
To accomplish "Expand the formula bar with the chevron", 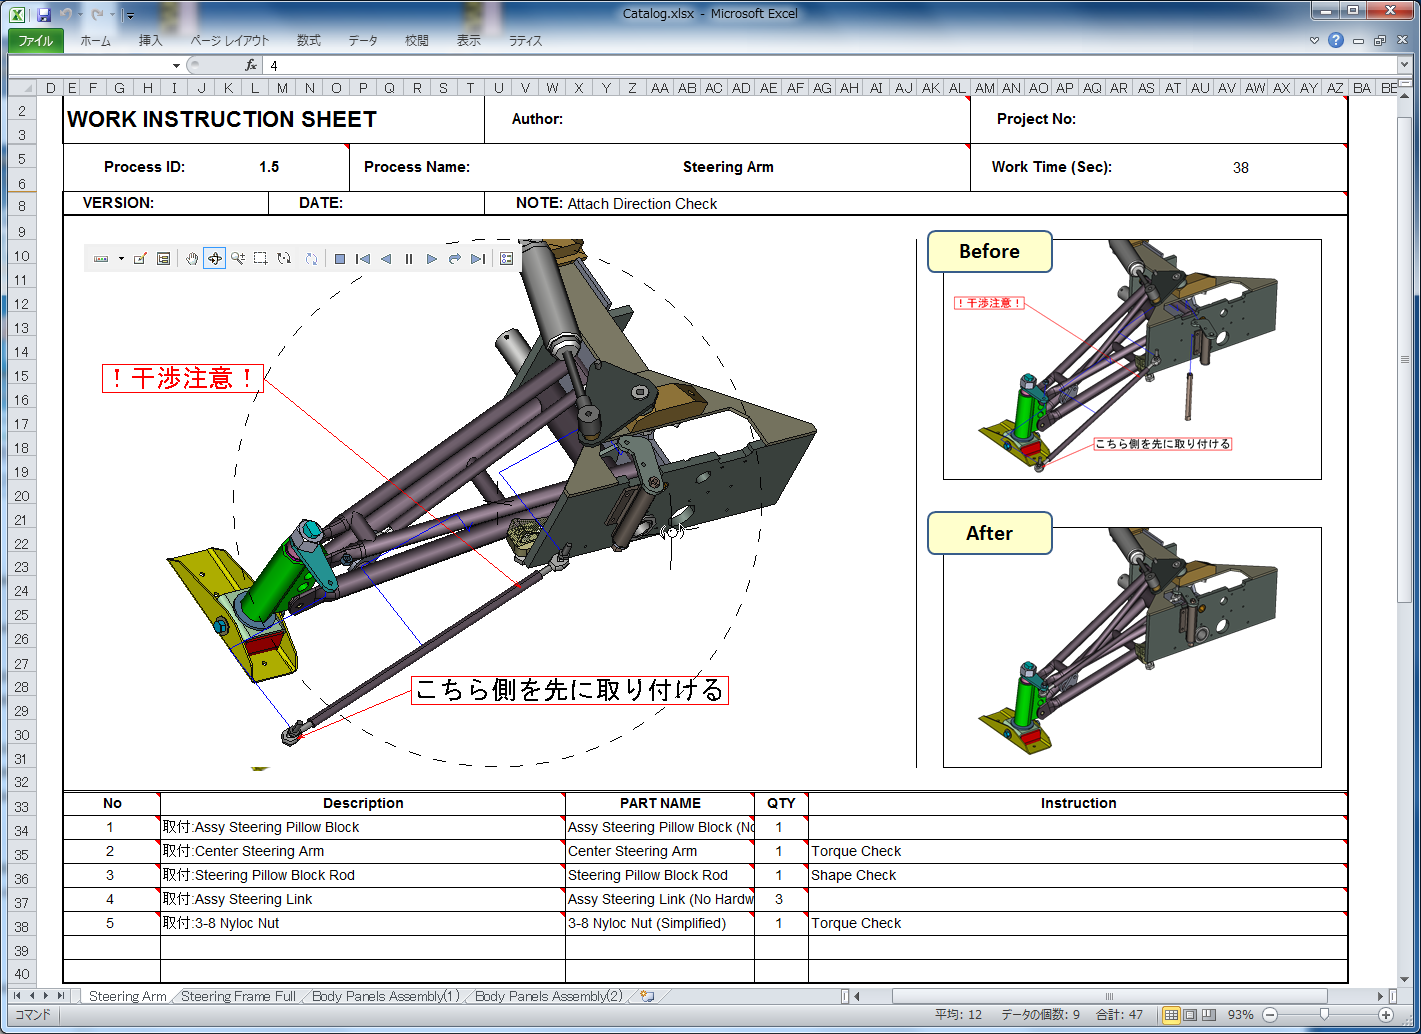I will tap(1405, 65).
